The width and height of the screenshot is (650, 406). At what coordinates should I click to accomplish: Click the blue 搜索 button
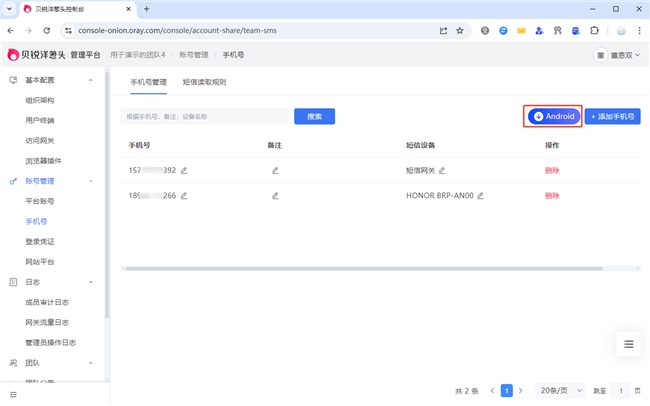tap(314, 116)
